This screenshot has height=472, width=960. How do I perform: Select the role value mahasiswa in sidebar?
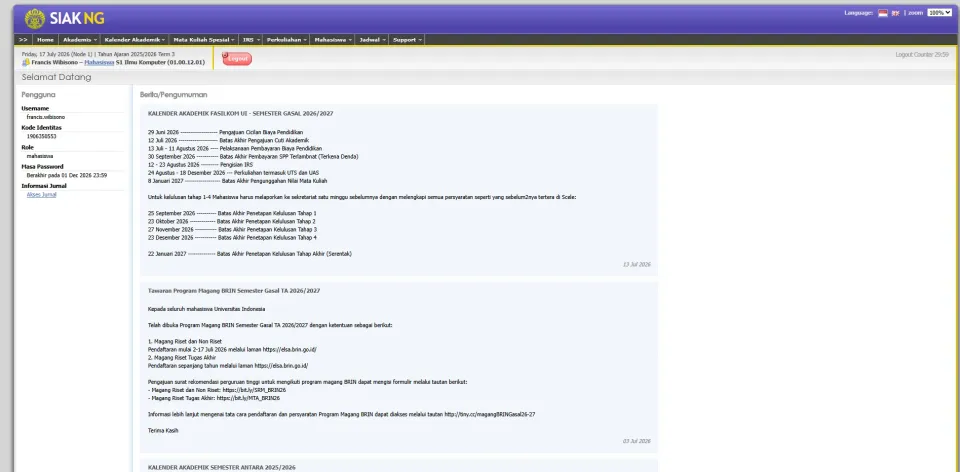coord(40,156)
